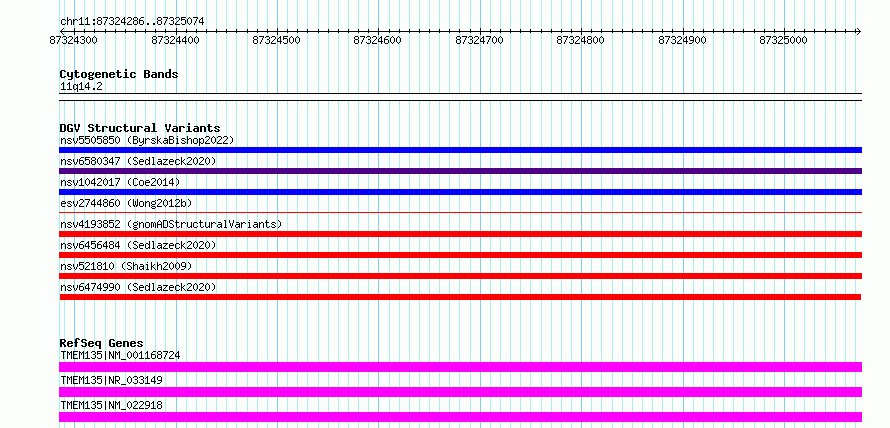Image resolution: width=890 pixels, height=428 pixels.
Task: Click ruler position 87324500
Action: coord(276,40)
